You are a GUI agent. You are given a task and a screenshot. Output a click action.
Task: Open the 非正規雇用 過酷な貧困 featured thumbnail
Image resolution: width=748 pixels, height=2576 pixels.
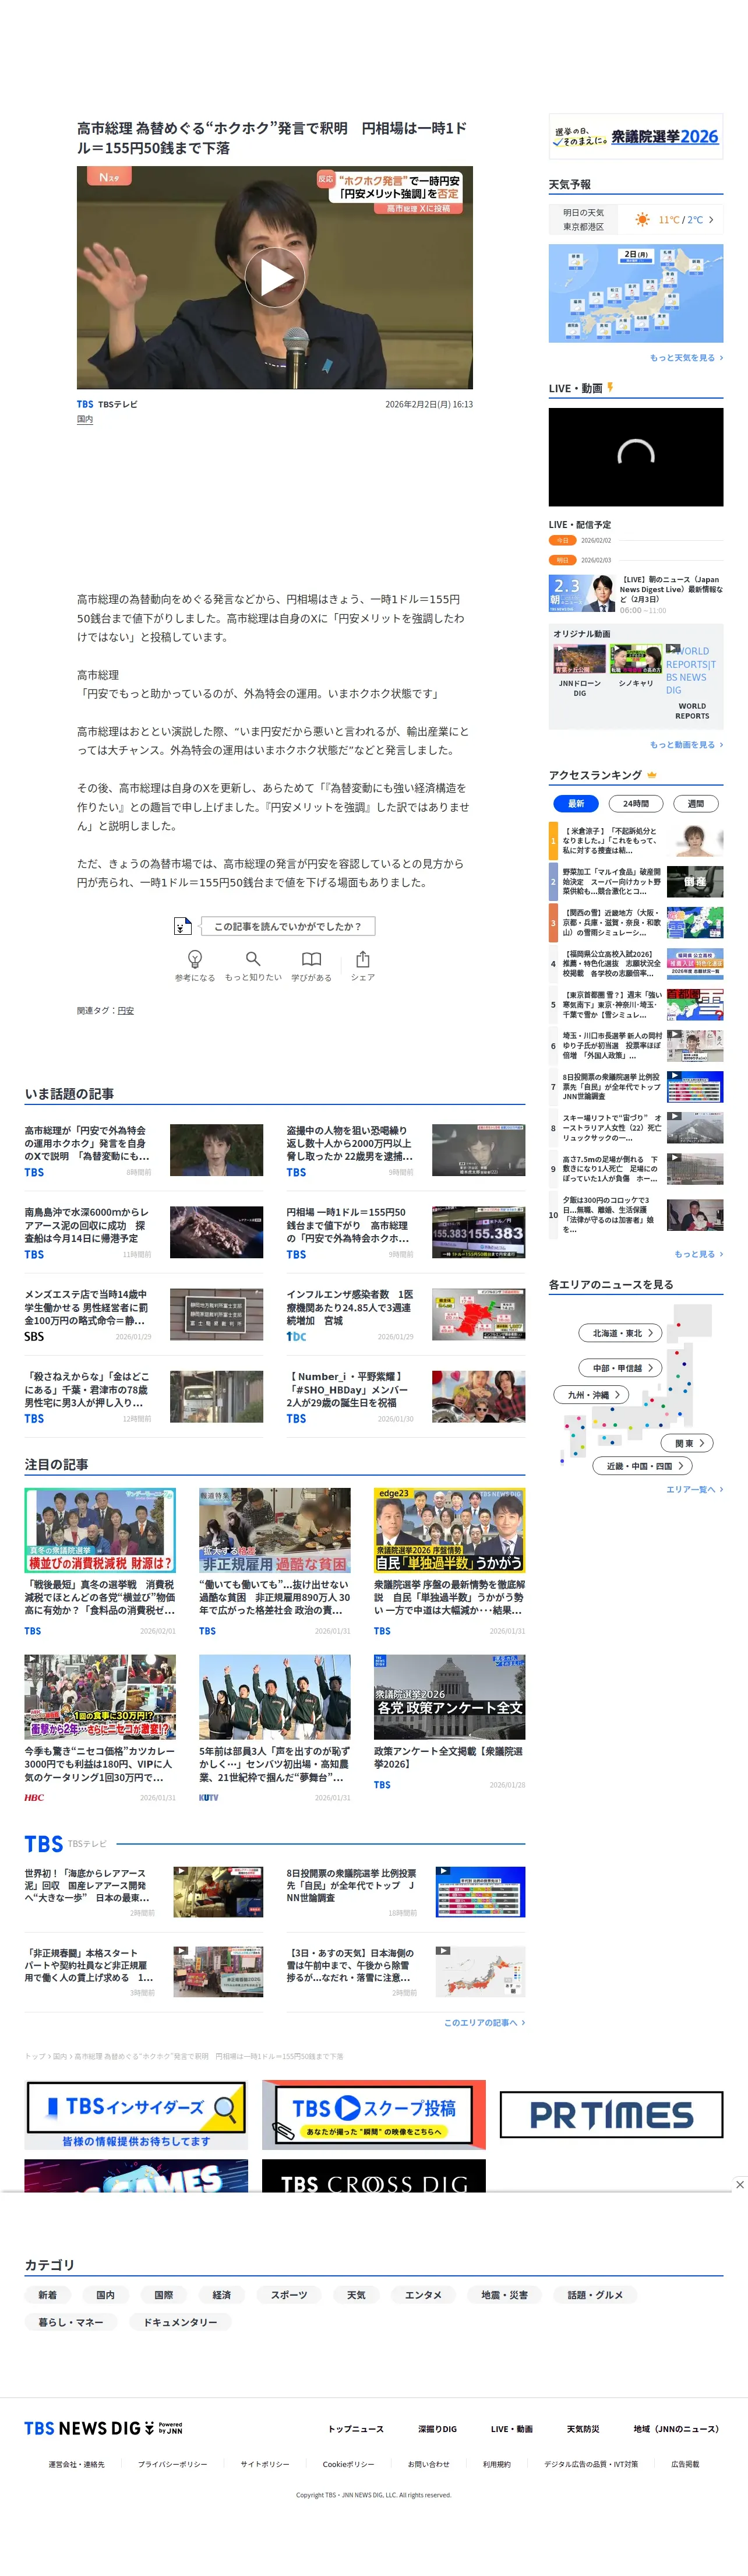pos(275,1530)
